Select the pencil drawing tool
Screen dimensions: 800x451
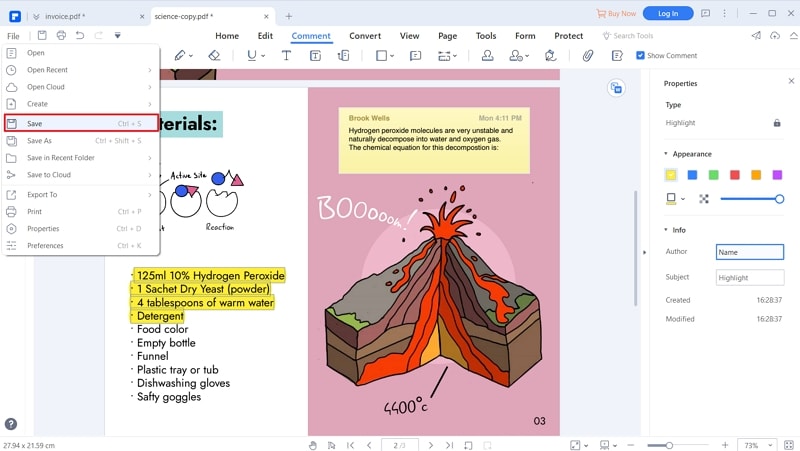click(x=180, y=56)
